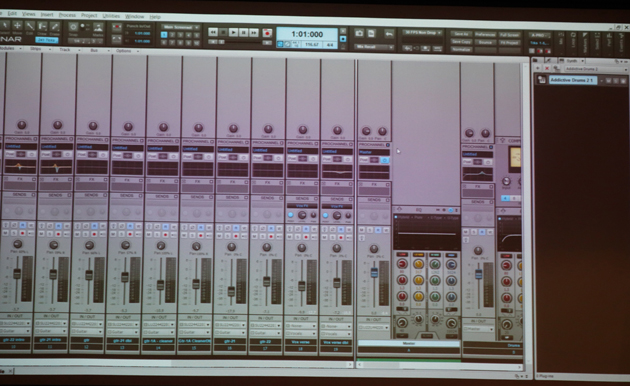
Task: Click the volume fader on track 10
Action: (x=17, y=274)
